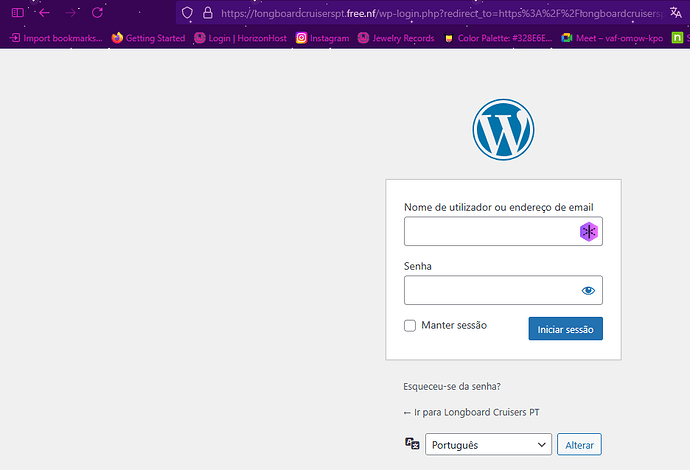Focus the username or email field

[503, 231]
